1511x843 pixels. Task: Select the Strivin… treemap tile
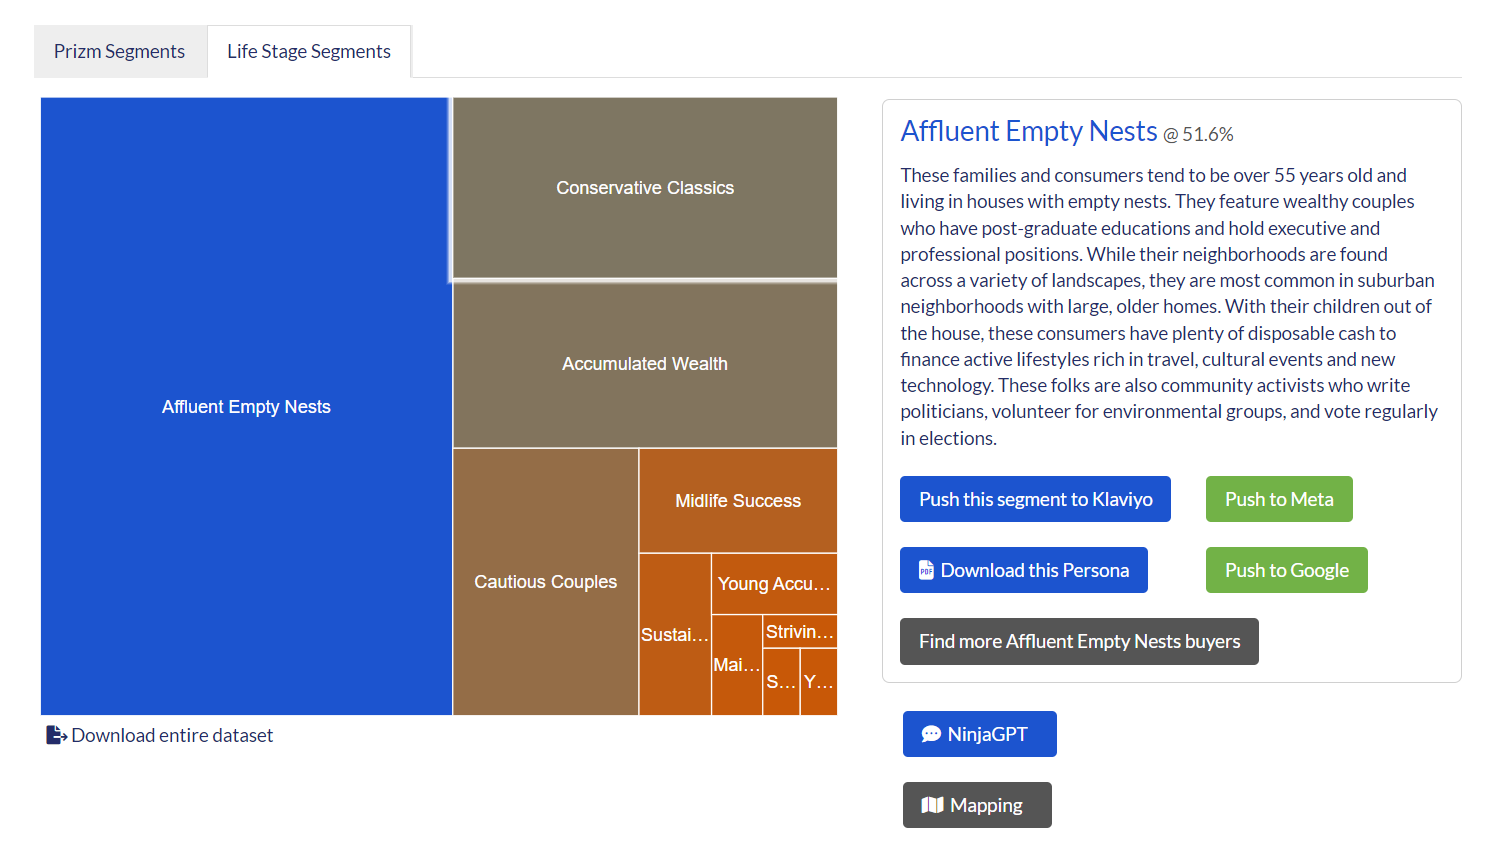(x=799, y=632)
